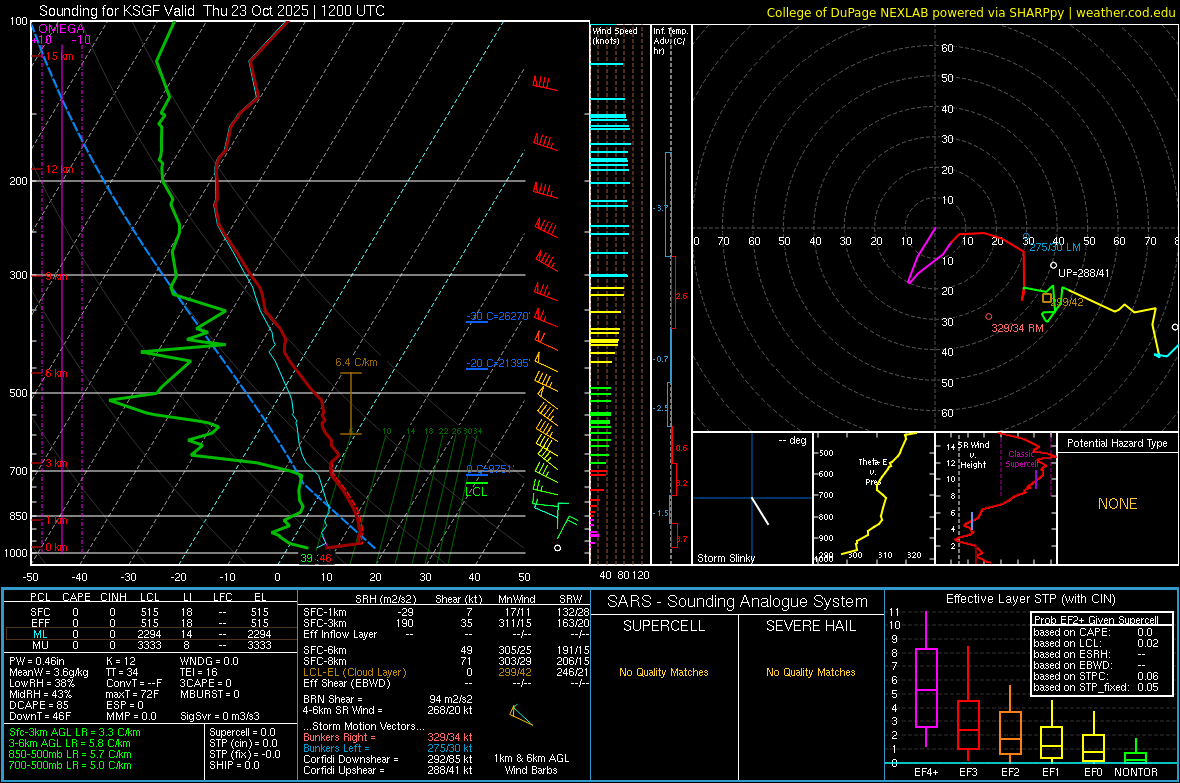Click the Bunkers right-mover red circle on hodograph
This screenshot has width=1180, height=783.
989,317
